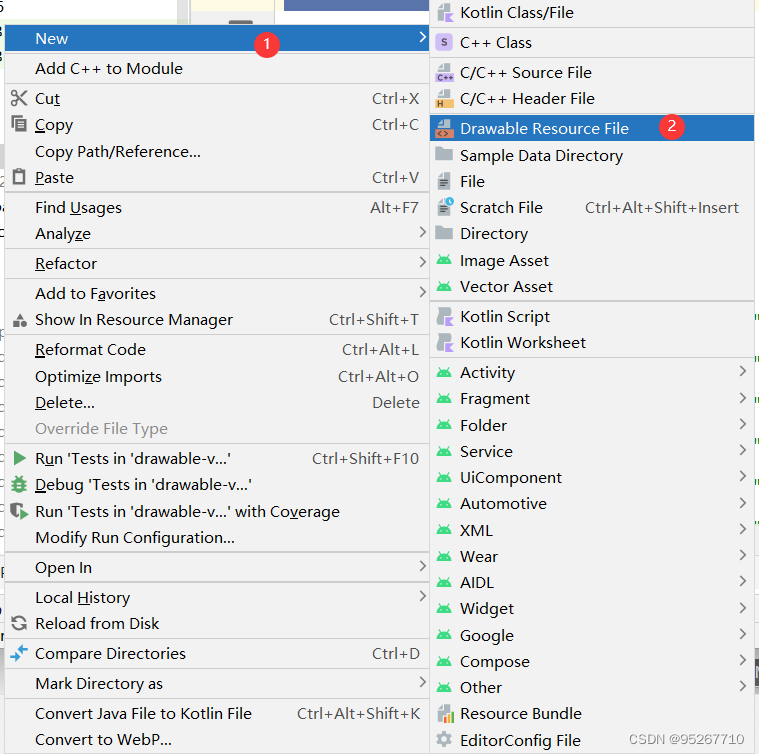Click the EditorConfig File gear icon
The image size is (759, 754).
pos(445,740)
